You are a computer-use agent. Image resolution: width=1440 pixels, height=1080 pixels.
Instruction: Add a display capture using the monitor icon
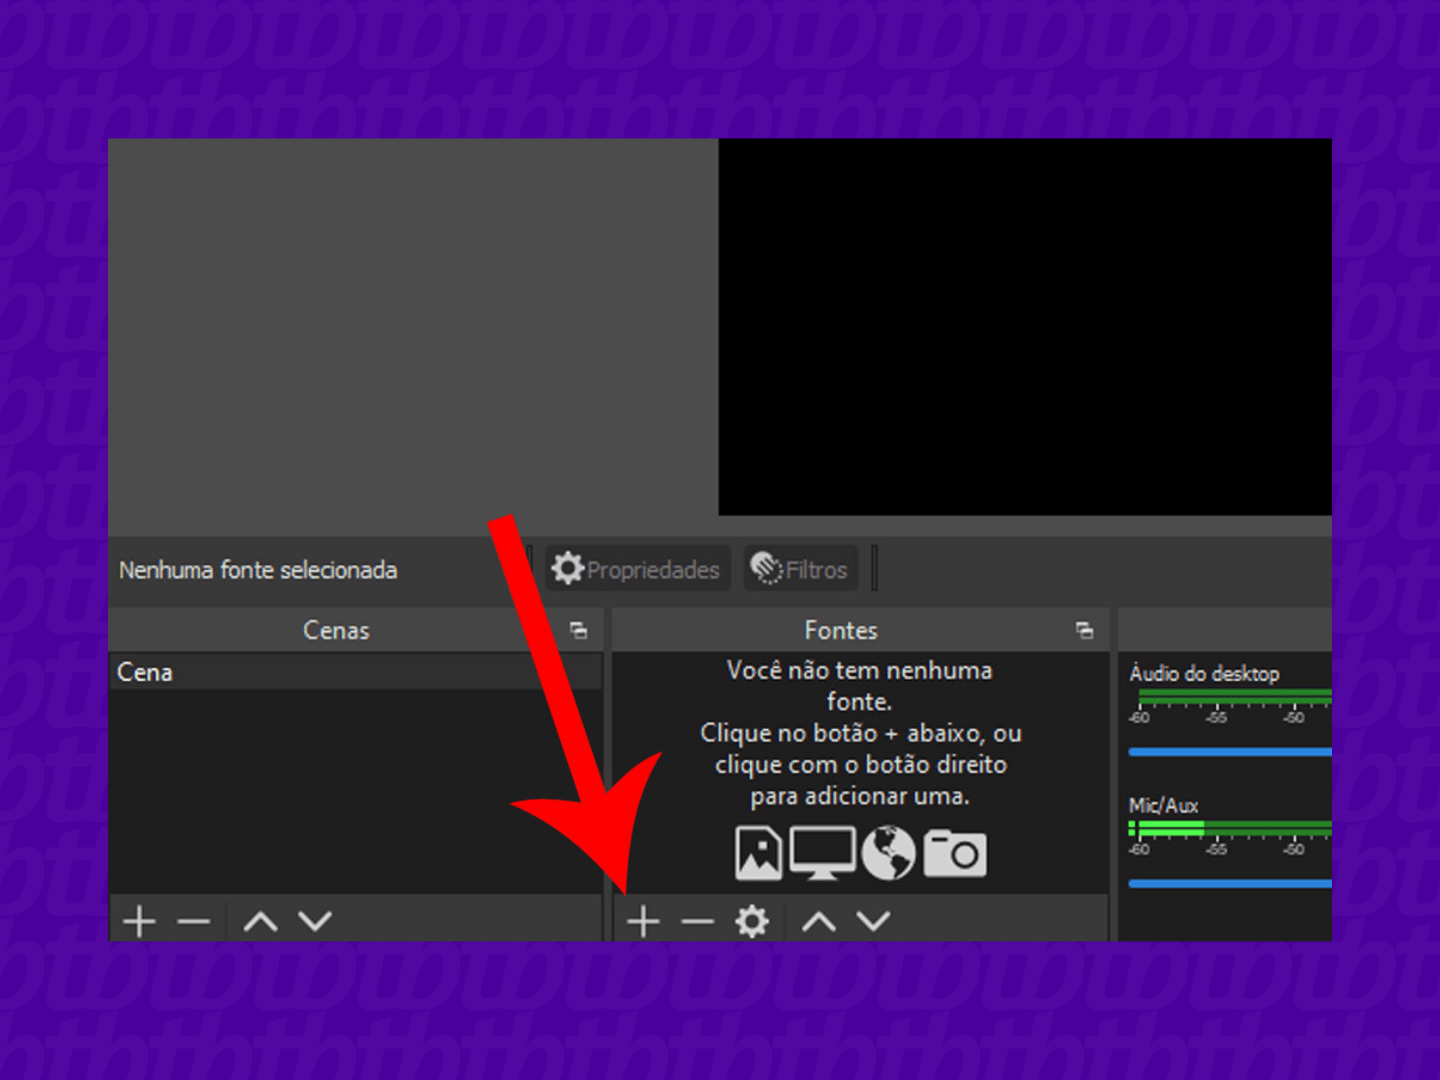pyautogui.click(x=822, y=852)
